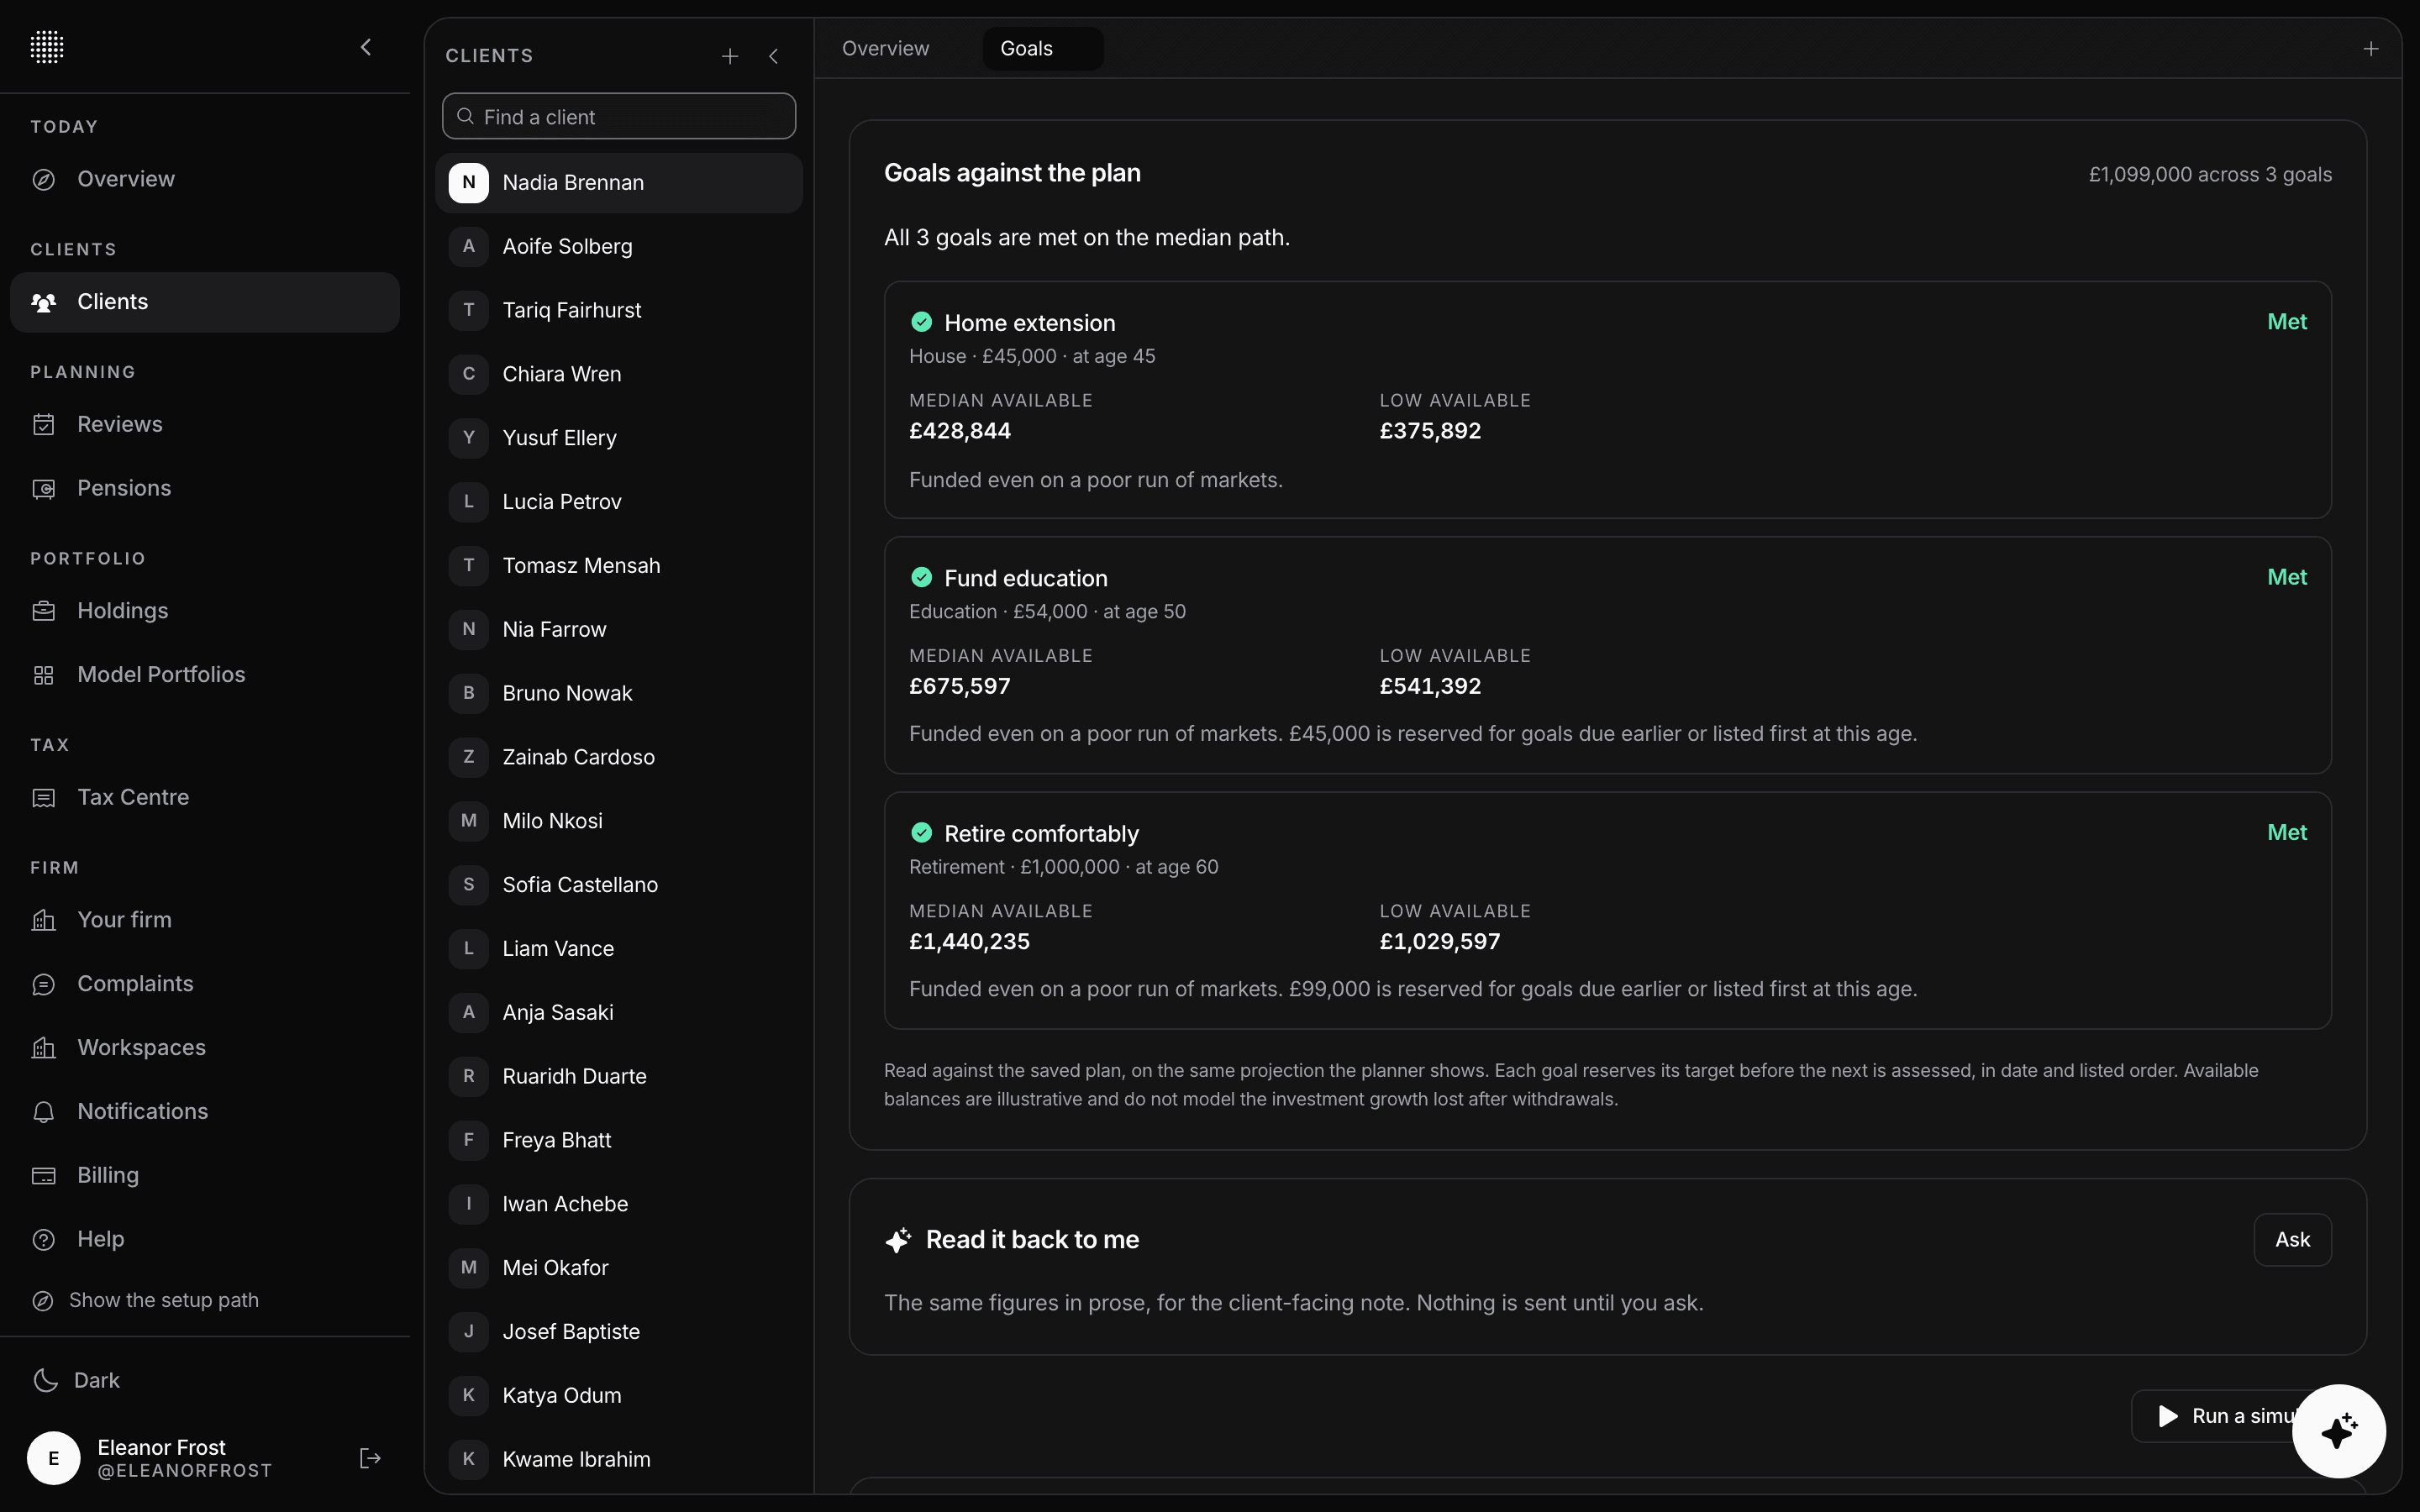Select client Kwame Ibrahim

(619, 1459)
